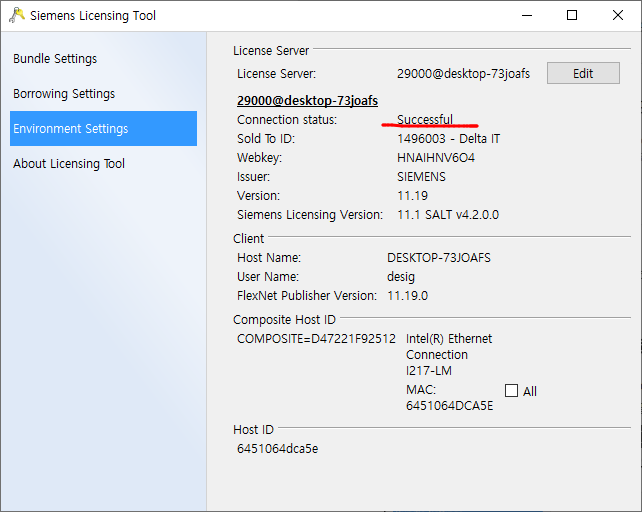Click Siemens Licensing Version 11.1 SALT v4.2.0.0
642x512 pixels.
[448, 215]
